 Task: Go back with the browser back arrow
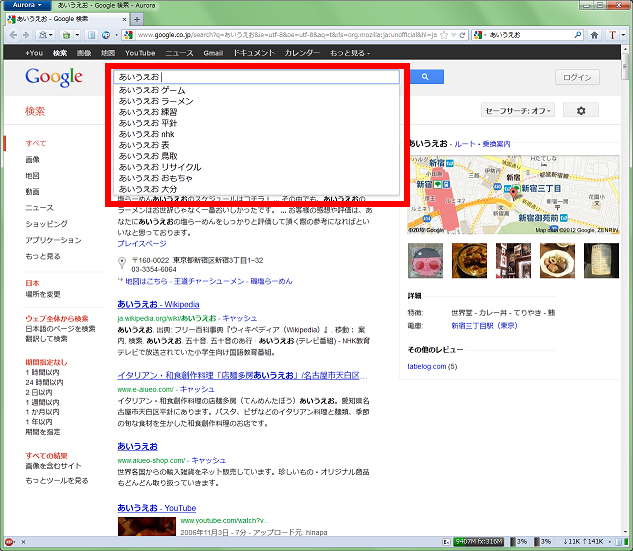[x=13, y=35]
